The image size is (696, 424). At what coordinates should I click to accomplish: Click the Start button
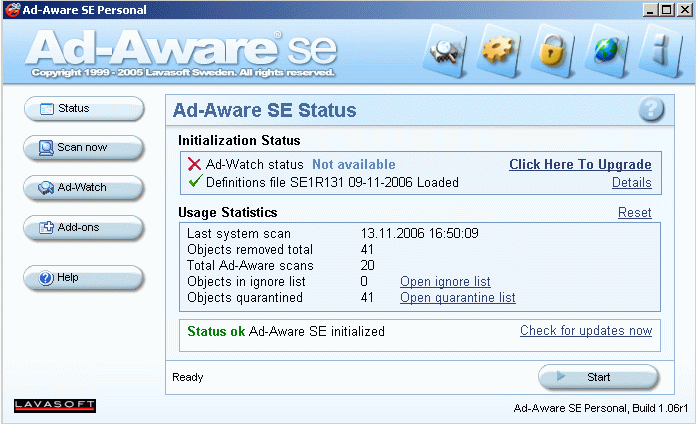tap(598, 377)
